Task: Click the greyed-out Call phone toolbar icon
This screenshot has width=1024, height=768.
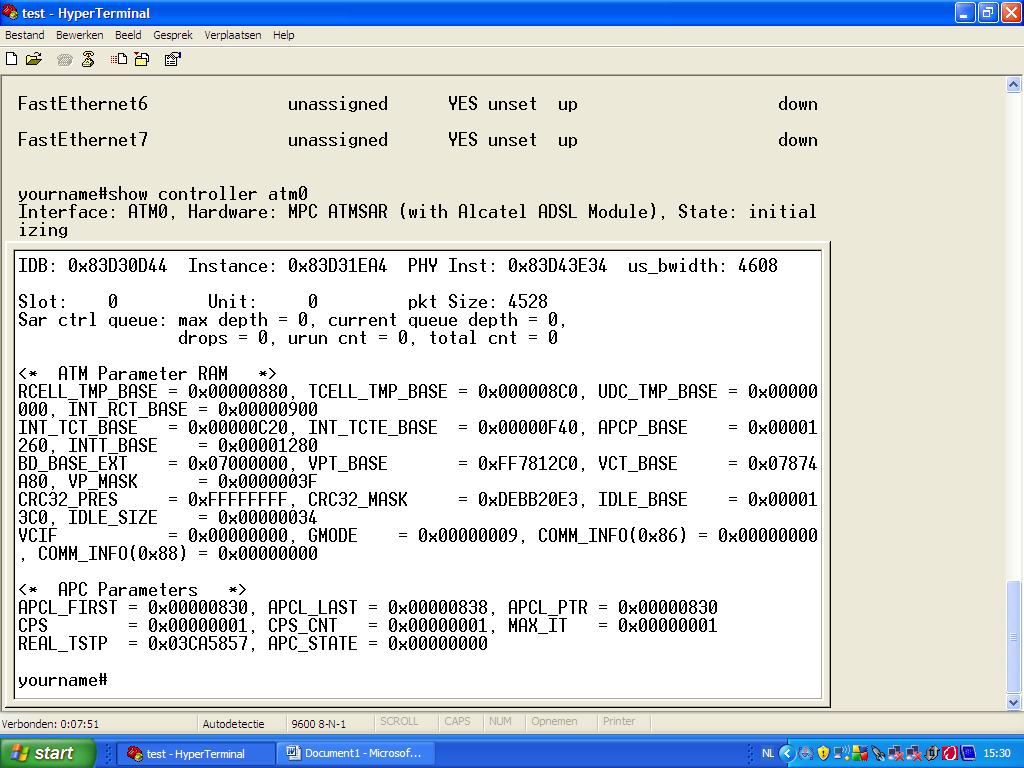Action: 65,59
